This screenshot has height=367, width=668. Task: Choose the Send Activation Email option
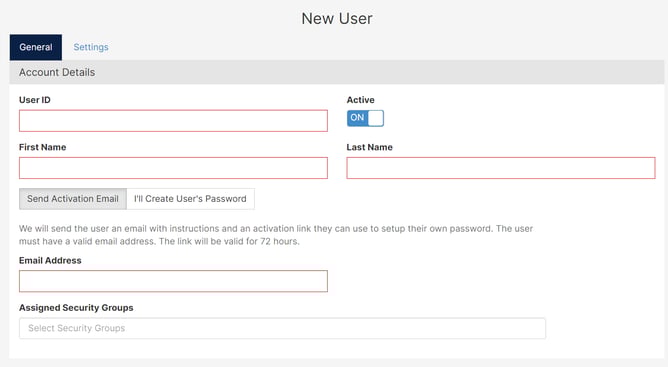pos(73,199)
